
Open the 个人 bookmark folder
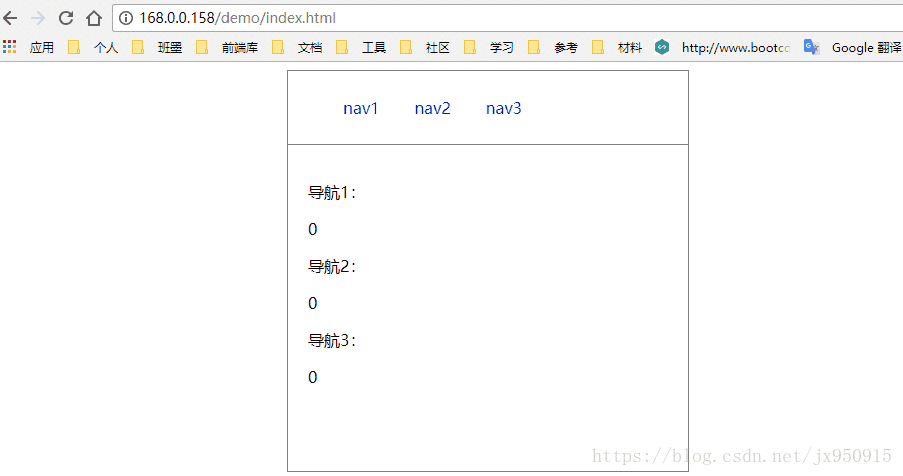(x=93, y=47)
